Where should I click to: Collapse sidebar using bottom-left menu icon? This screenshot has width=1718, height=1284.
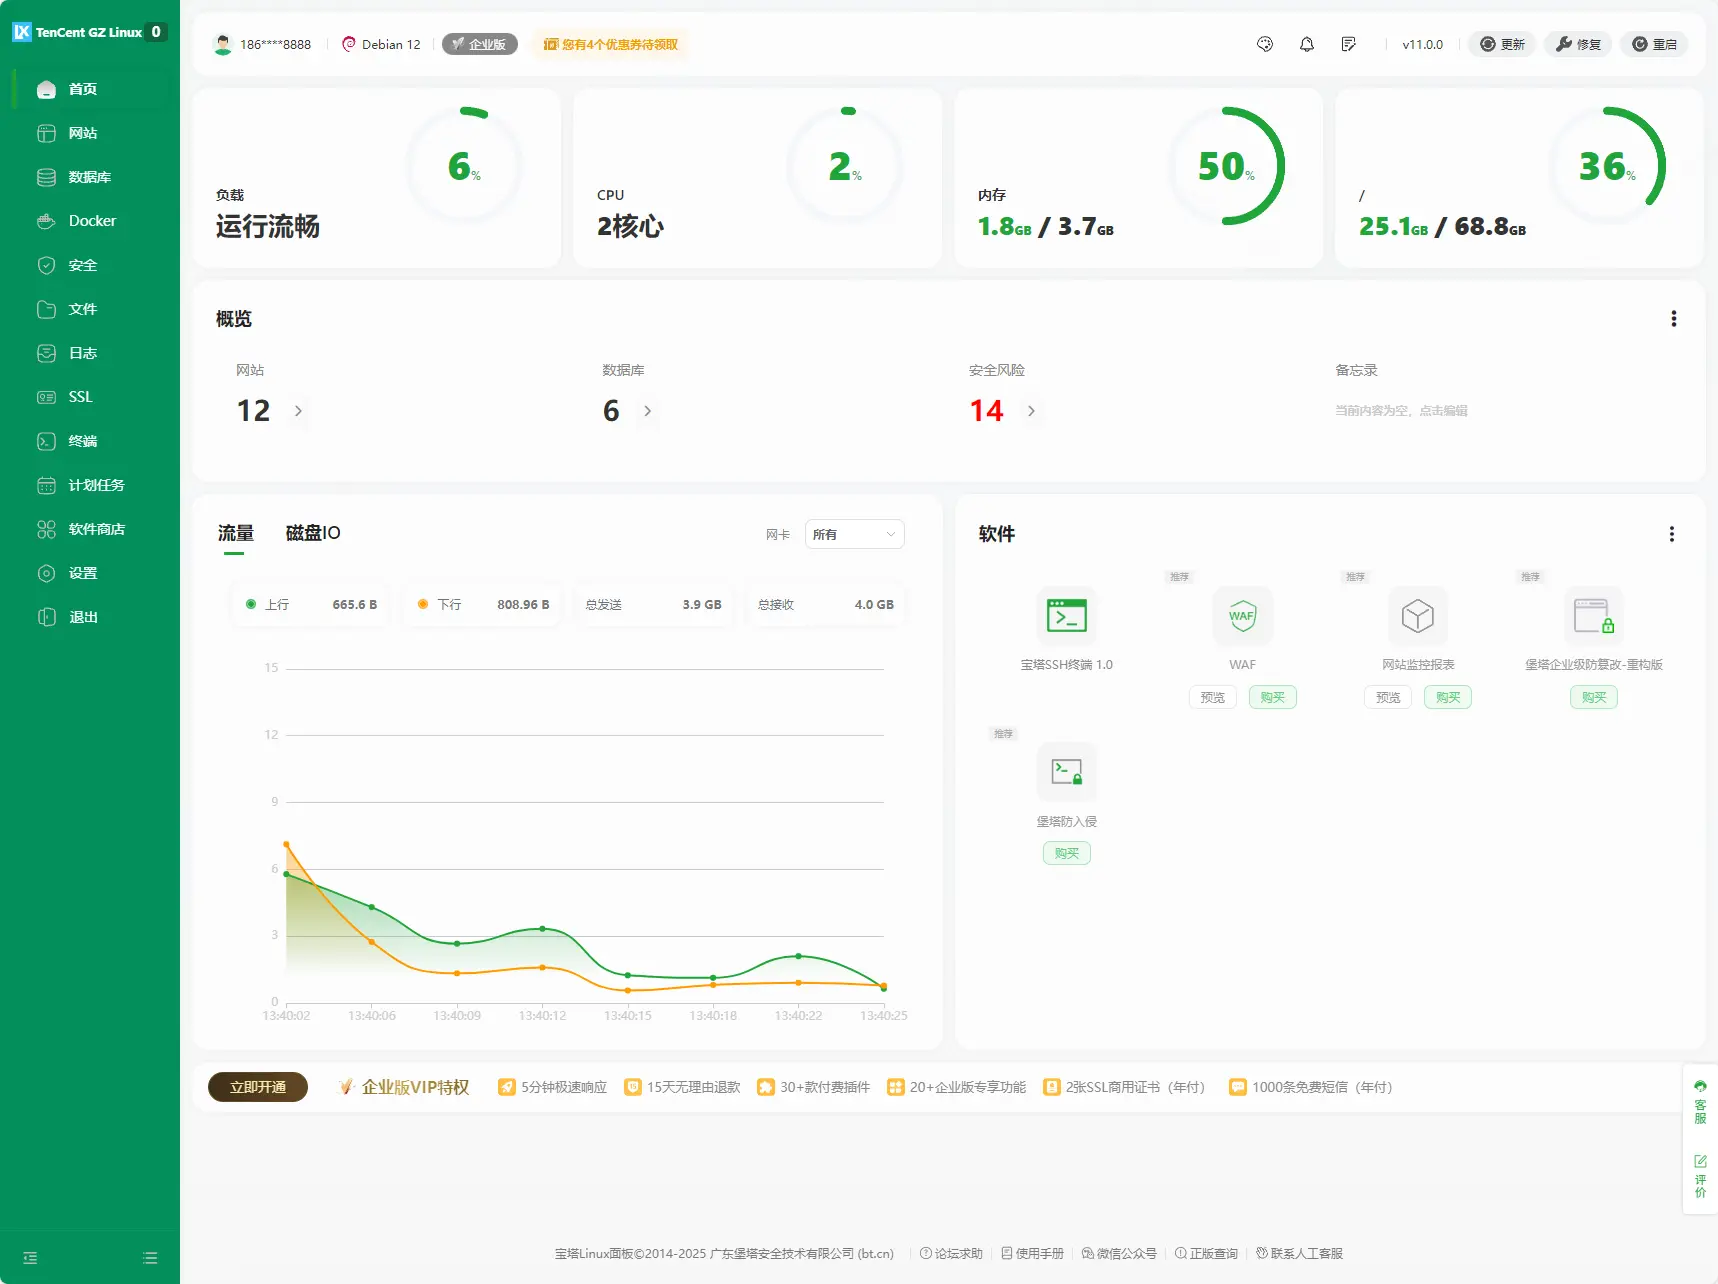[30, 1258]
